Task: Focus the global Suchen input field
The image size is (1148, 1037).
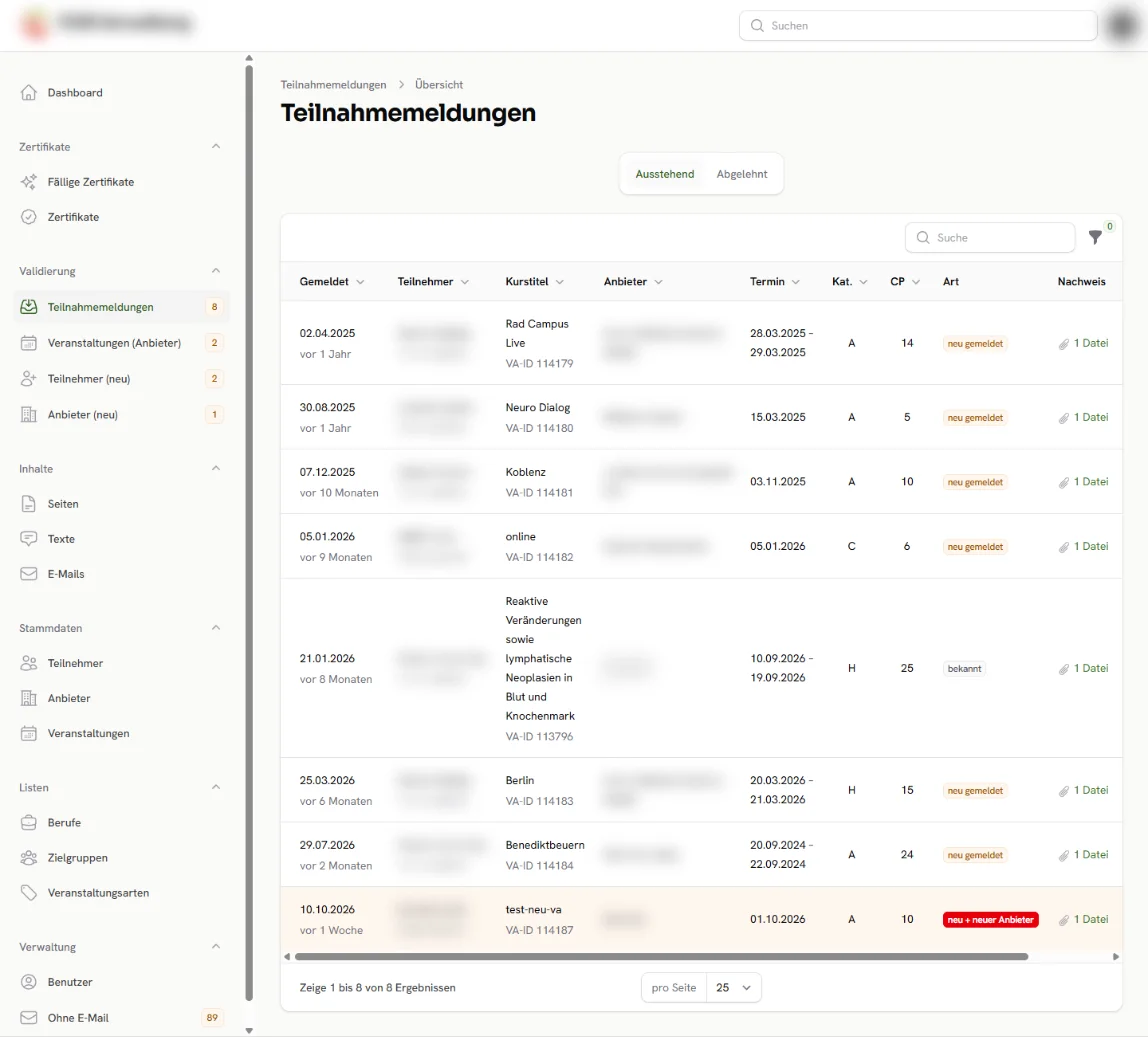Action: 918,26
